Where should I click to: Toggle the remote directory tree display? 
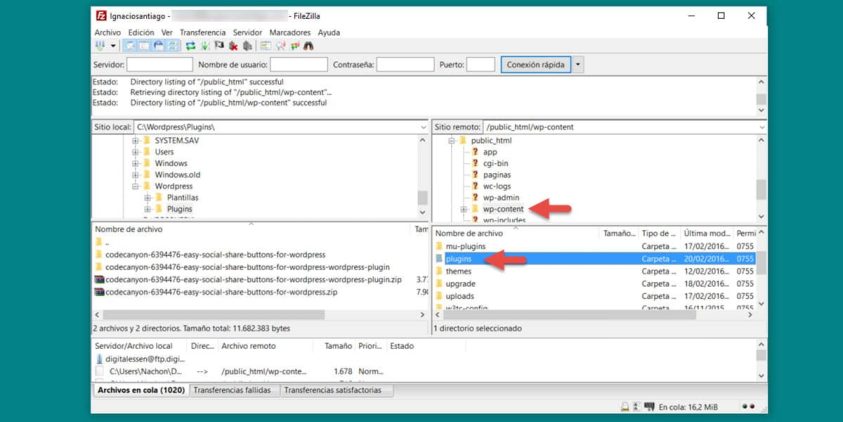coord(159,46)
